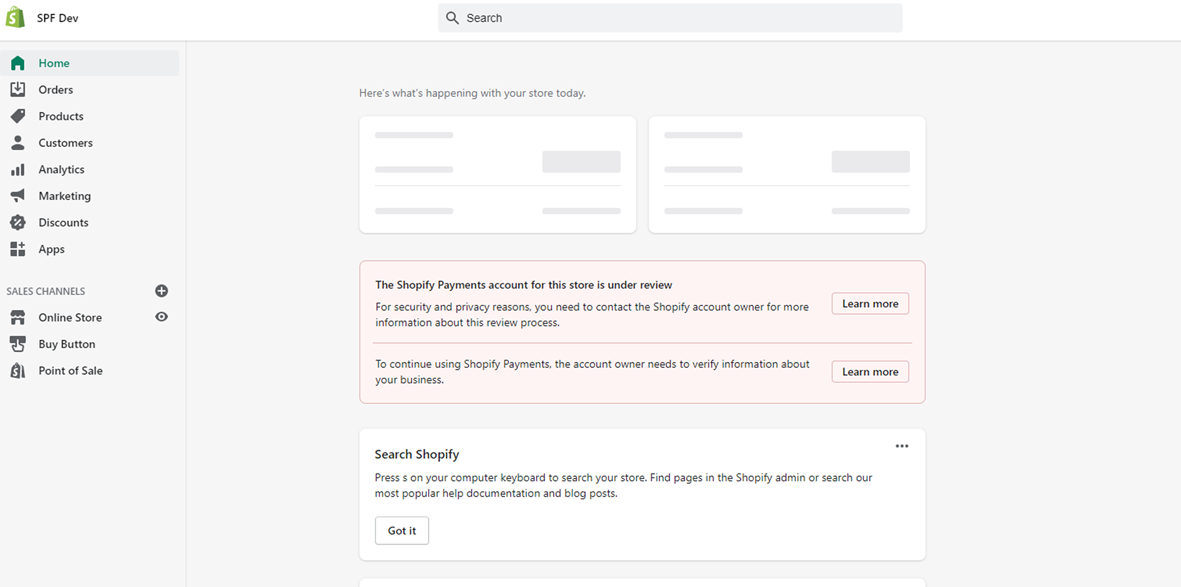Image resolution: width=1181 pixels, height=587 pixels.
Task: Open the Search Shopify card options menu
Action: tap(902, 446)
